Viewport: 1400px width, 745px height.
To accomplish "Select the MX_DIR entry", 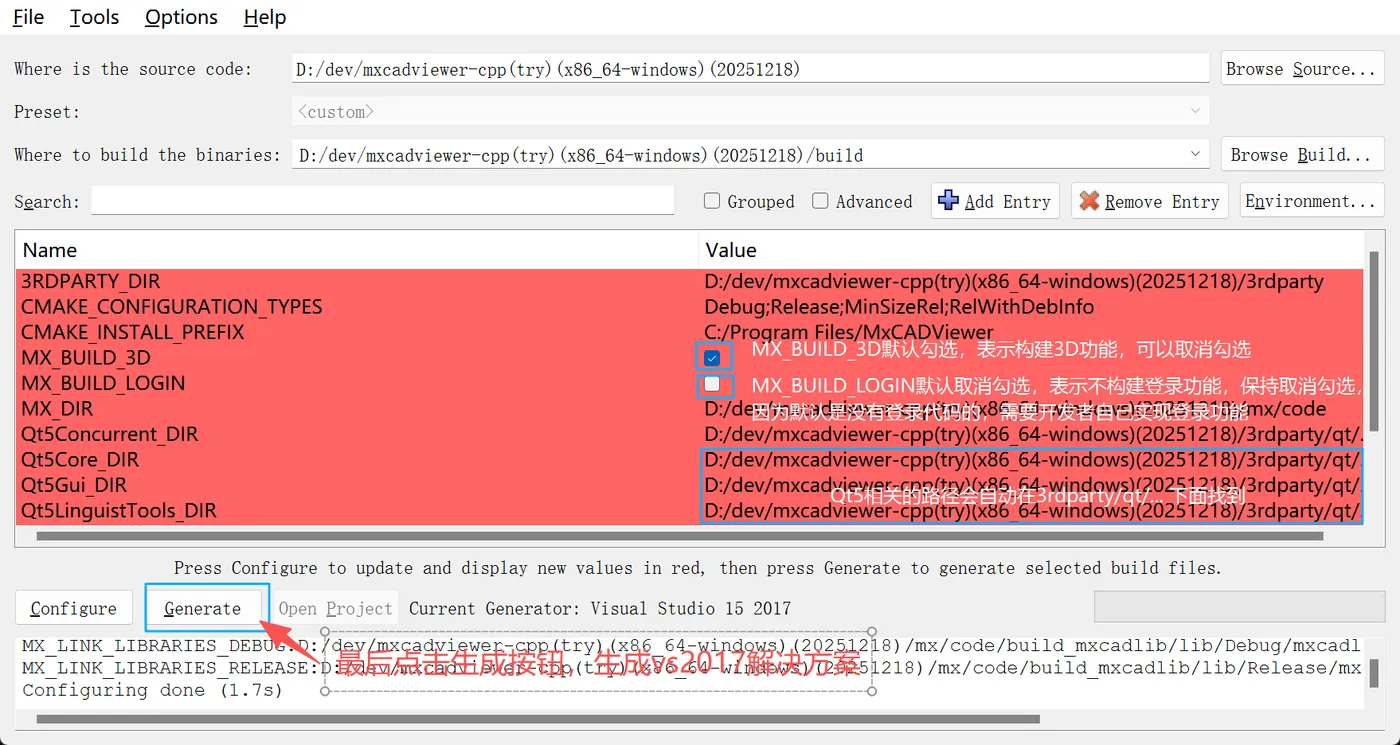I will tap(57, 409).
